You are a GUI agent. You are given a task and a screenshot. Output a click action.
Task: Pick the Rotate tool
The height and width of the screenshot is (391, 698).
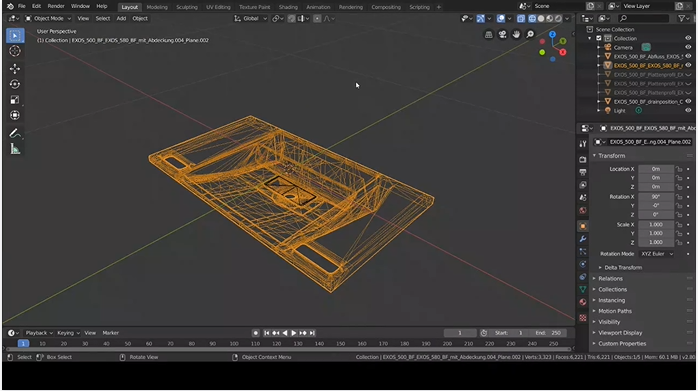point(15,84)
